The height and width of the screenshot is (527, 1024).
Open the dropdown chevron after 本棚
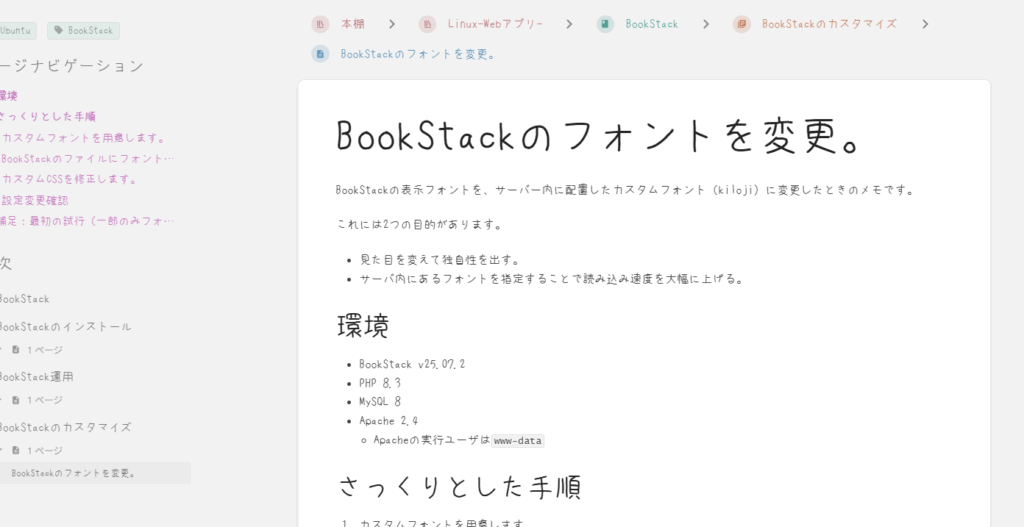click(x=392, y=24)
